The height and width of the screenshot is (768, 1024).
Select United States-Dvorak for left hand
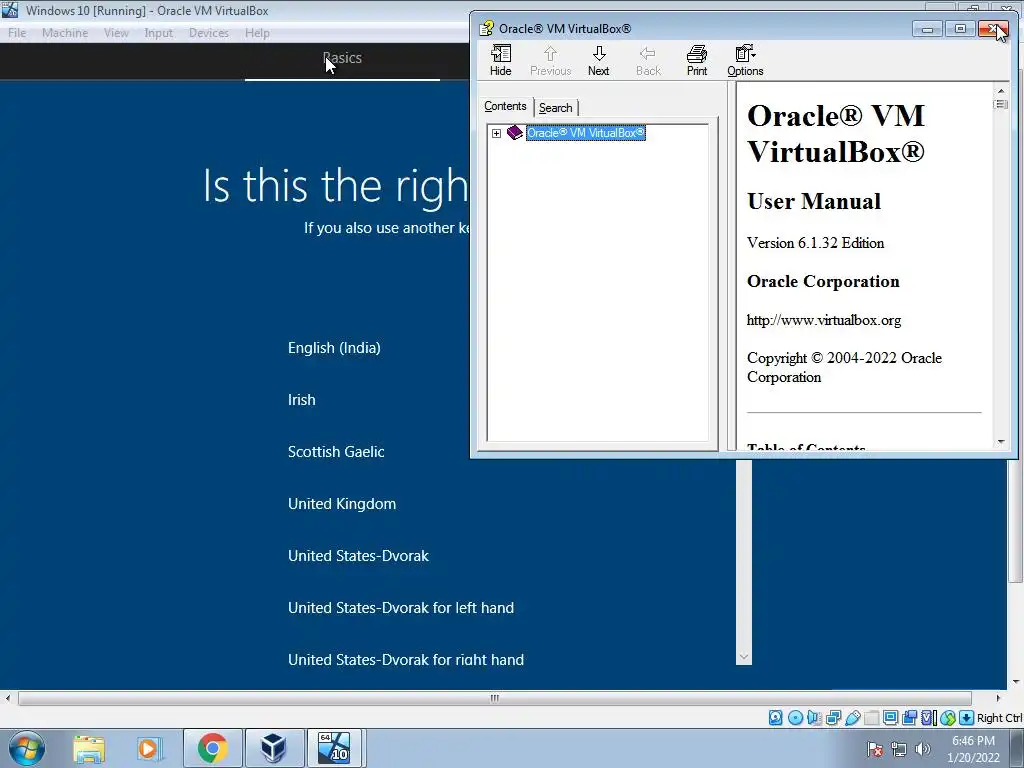401,607
